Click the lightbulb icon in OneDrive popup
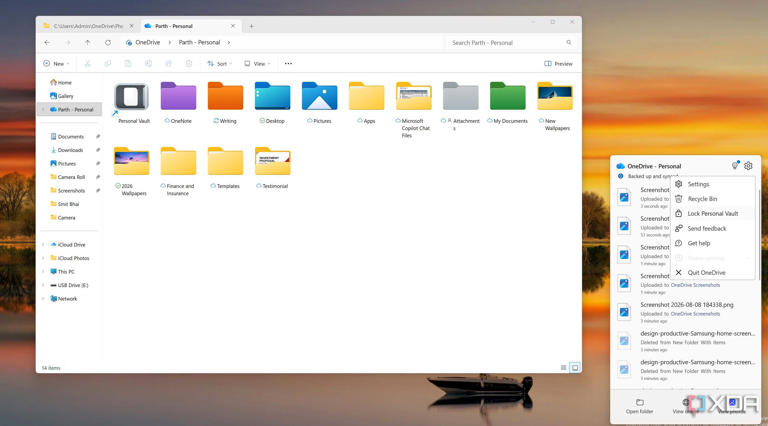Image resolution: width=768 pixels, height=426 pixels. tap(735, 166)
